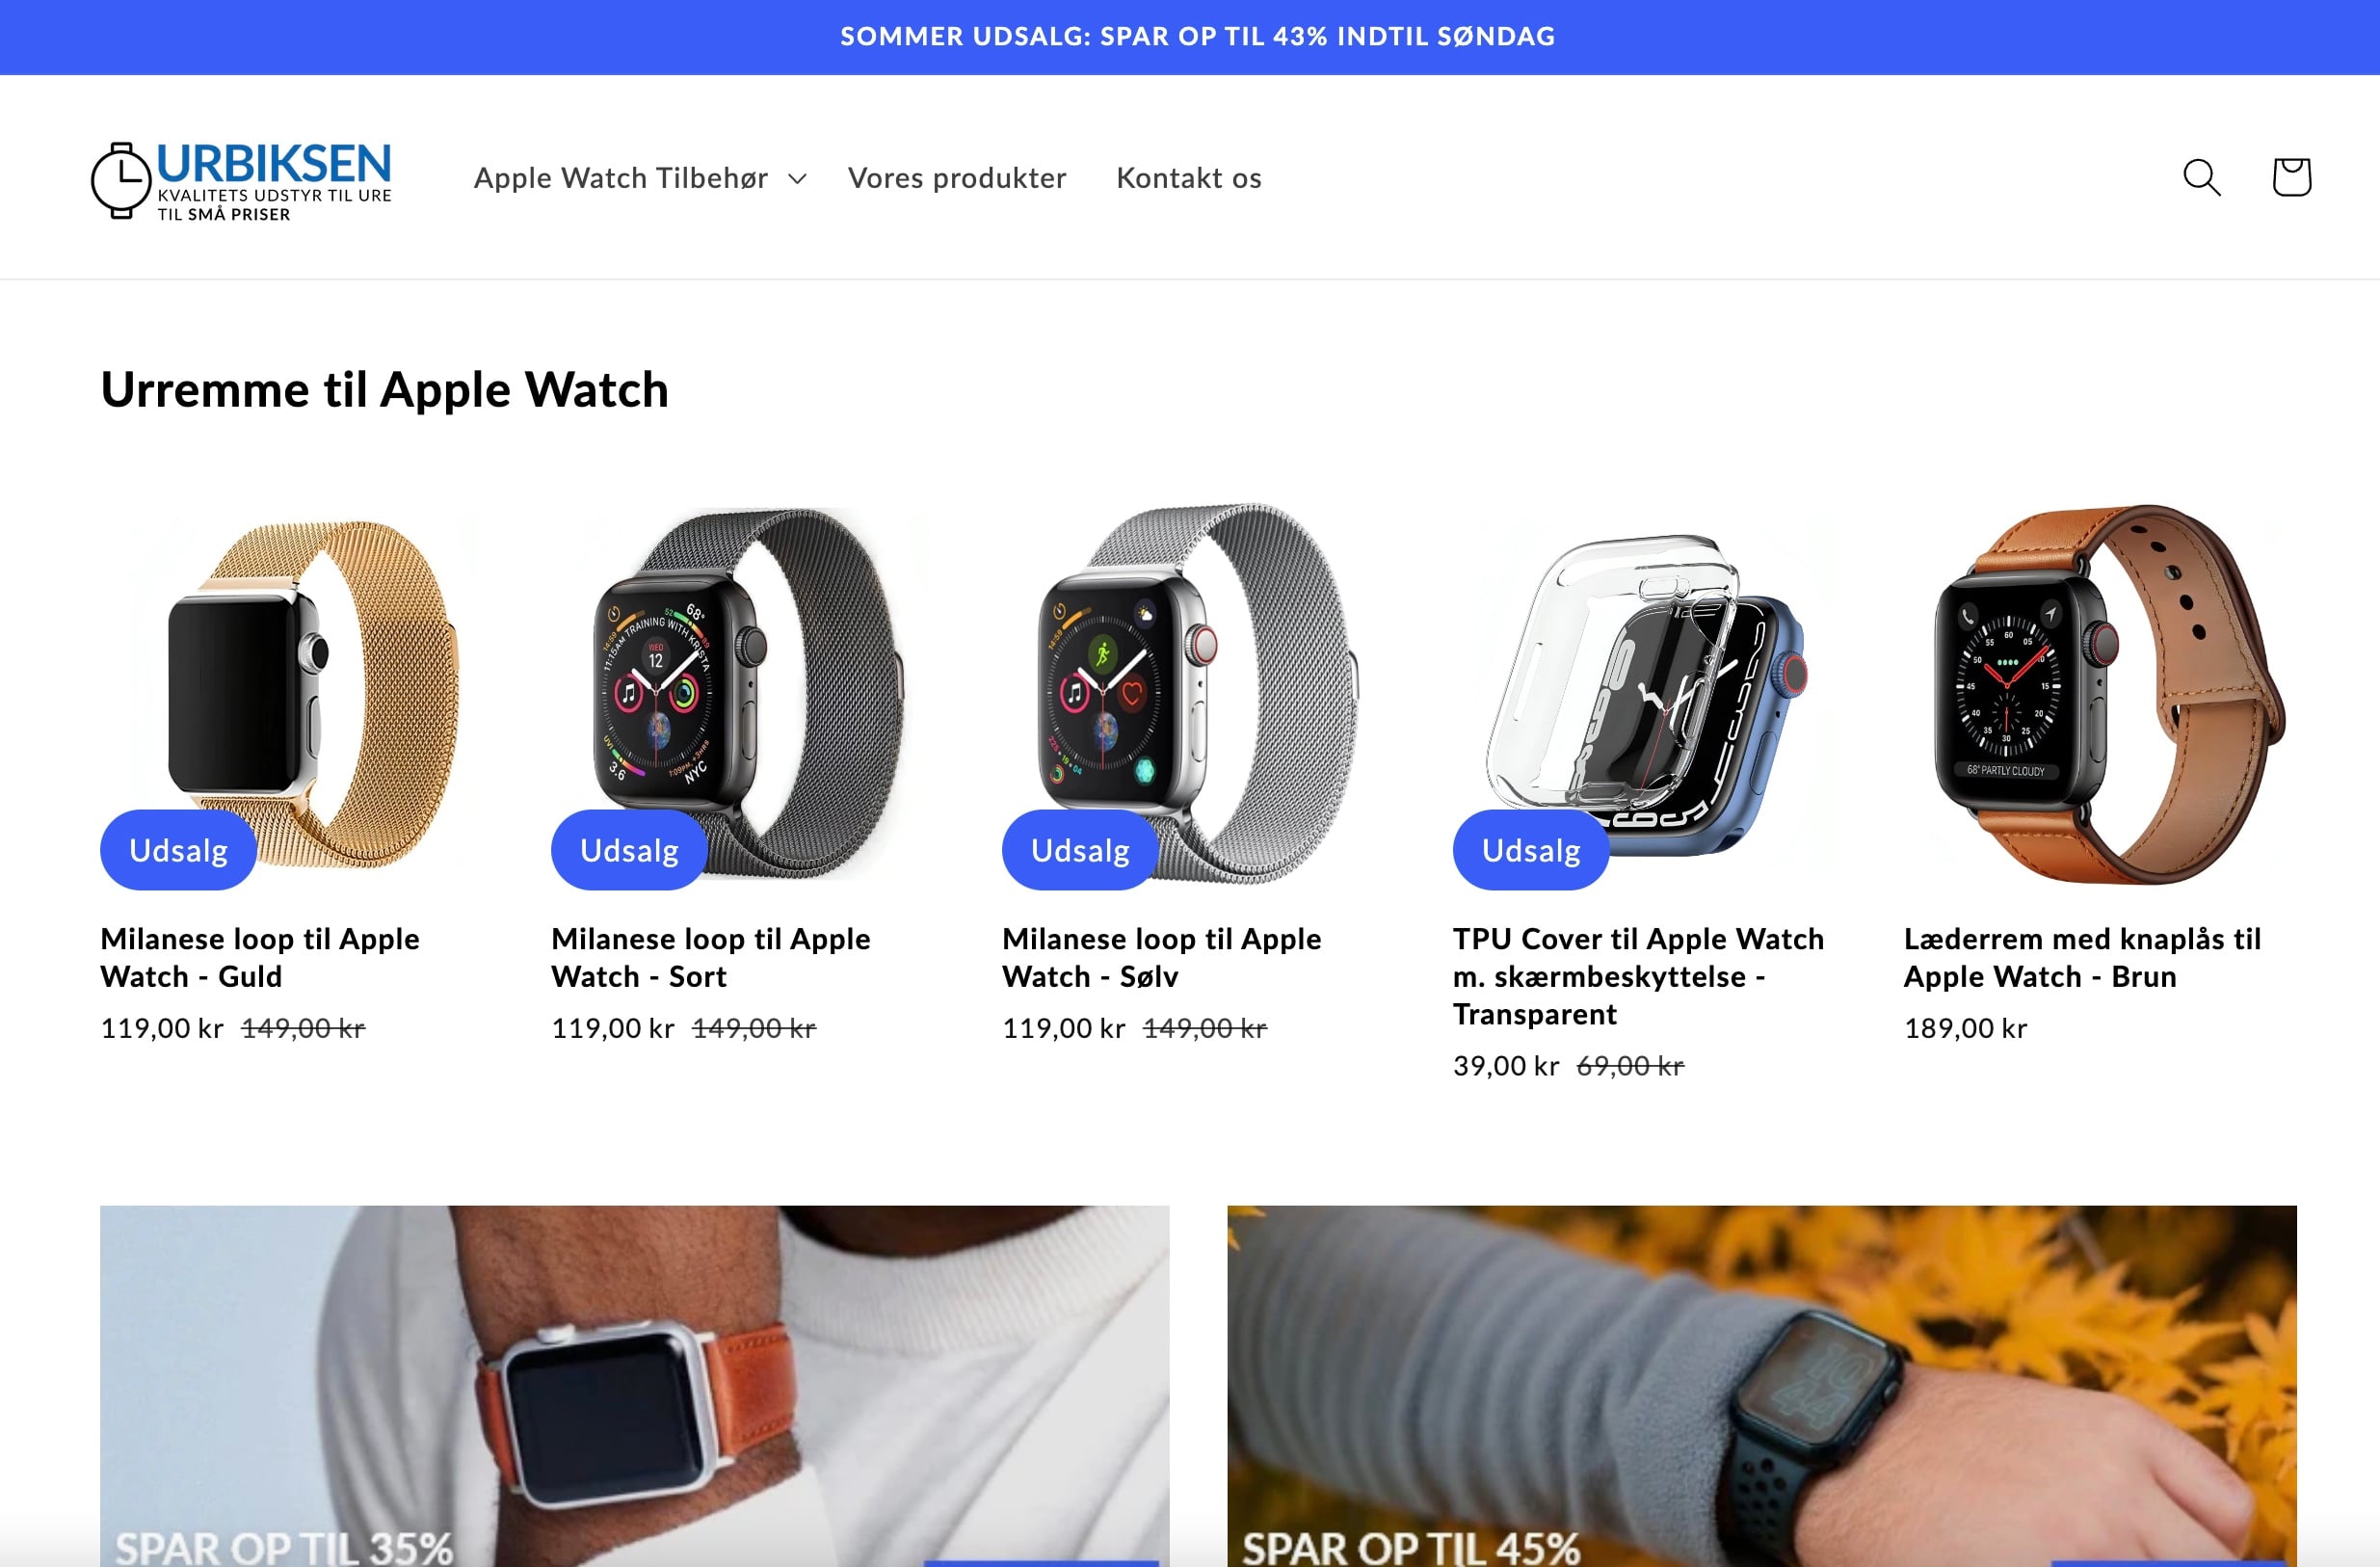Open the Milanese loop til Apple Watch - Sølv link
Screen dimensions: 2380x1567
click(1162, 957)
